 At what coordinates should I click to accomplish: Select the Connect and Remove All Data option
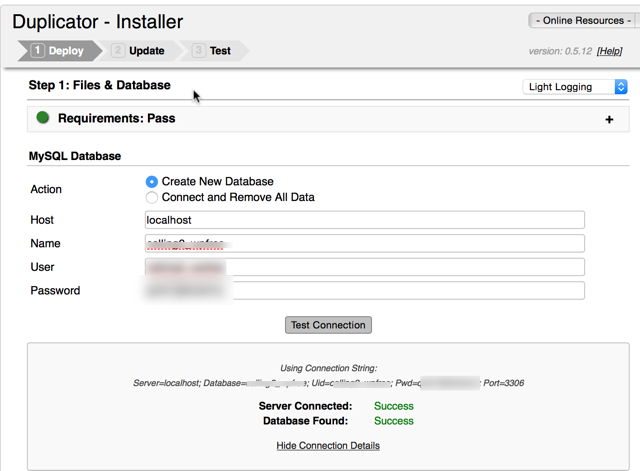(x=152, y=197)
